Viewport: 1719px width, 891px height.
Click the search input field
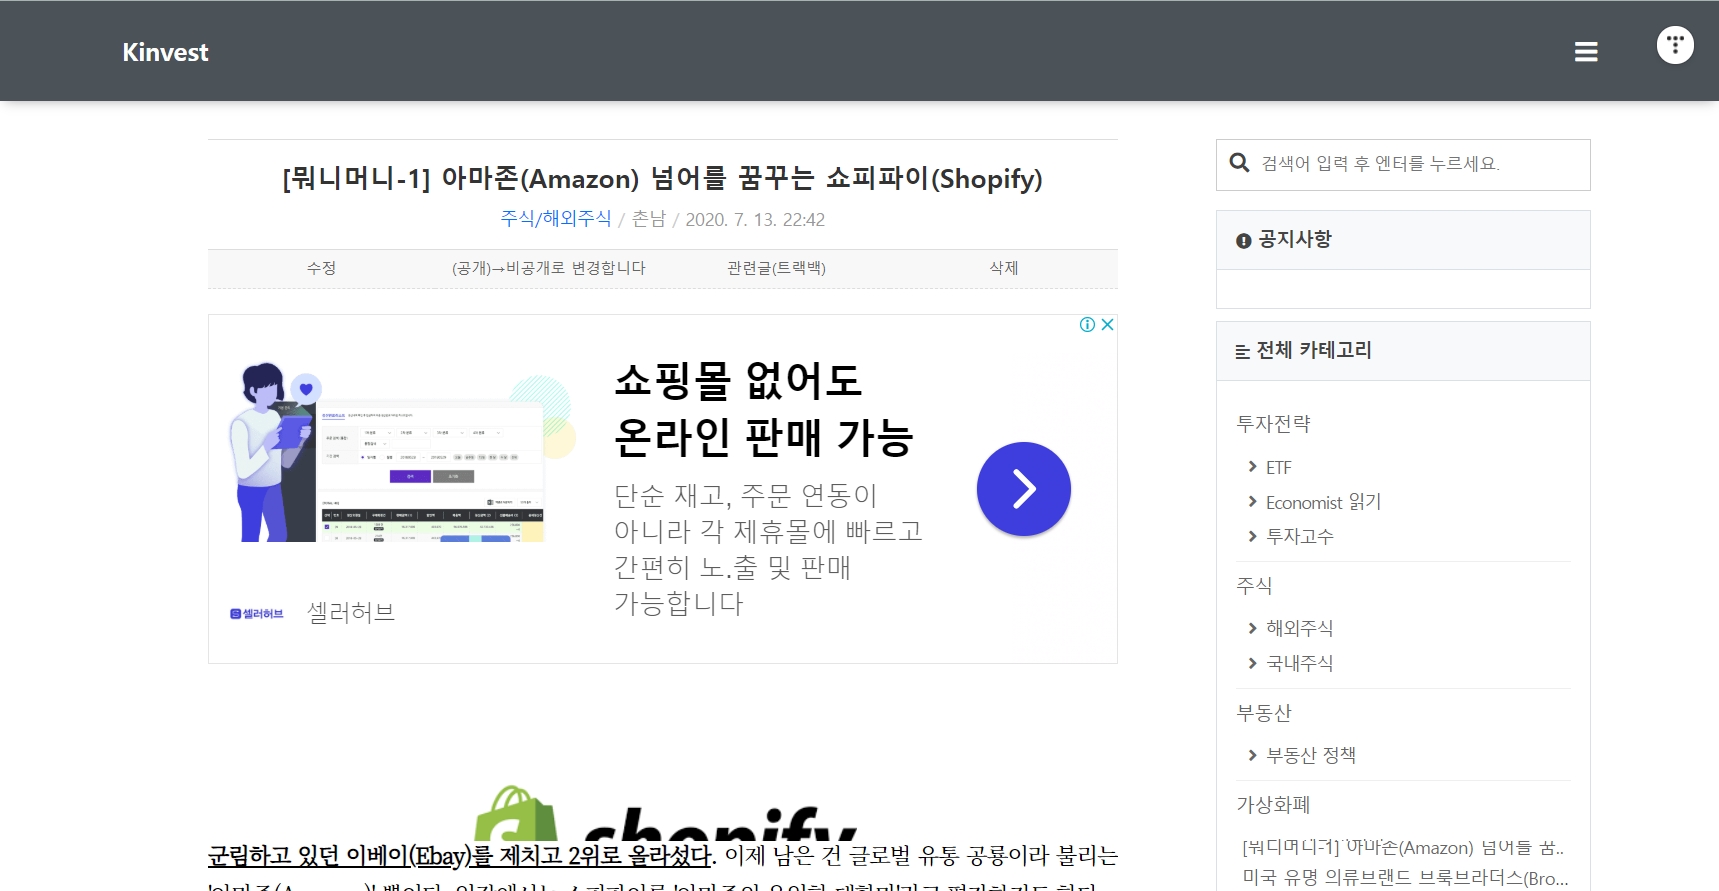pyautogui.click(x=1403, y=164)
